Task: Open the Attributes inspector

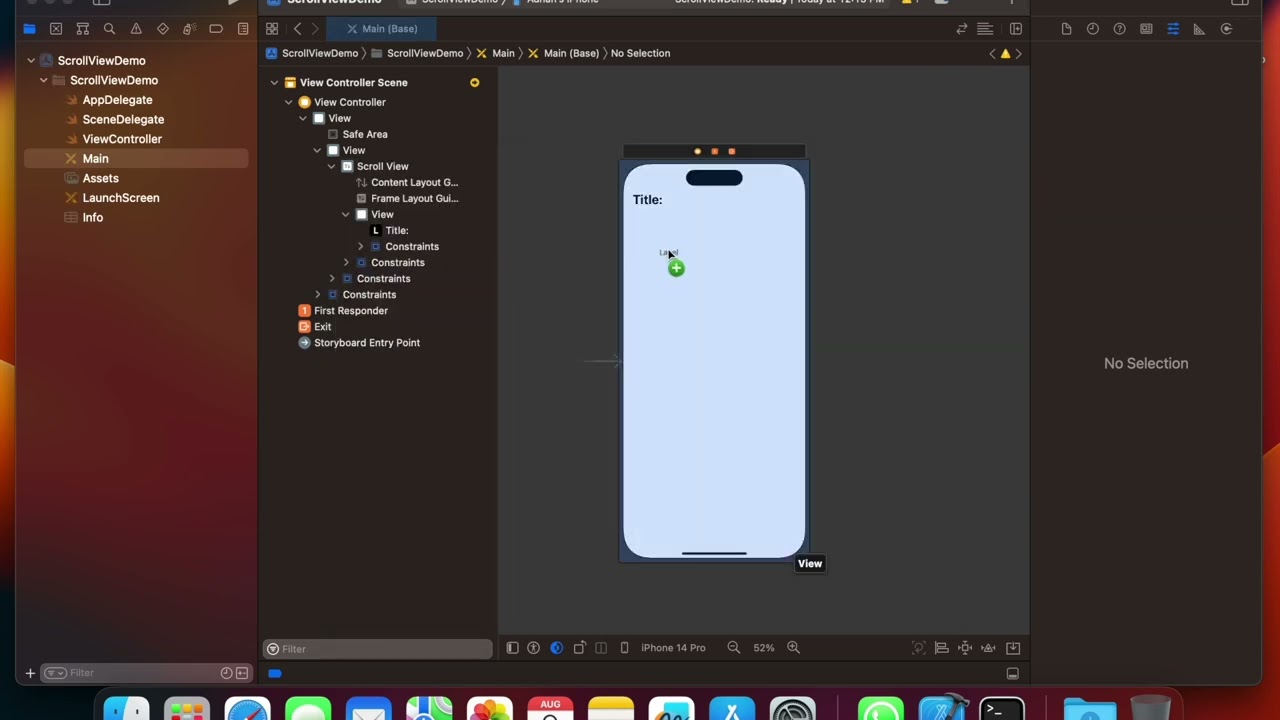Action: tap(1173, 29)
